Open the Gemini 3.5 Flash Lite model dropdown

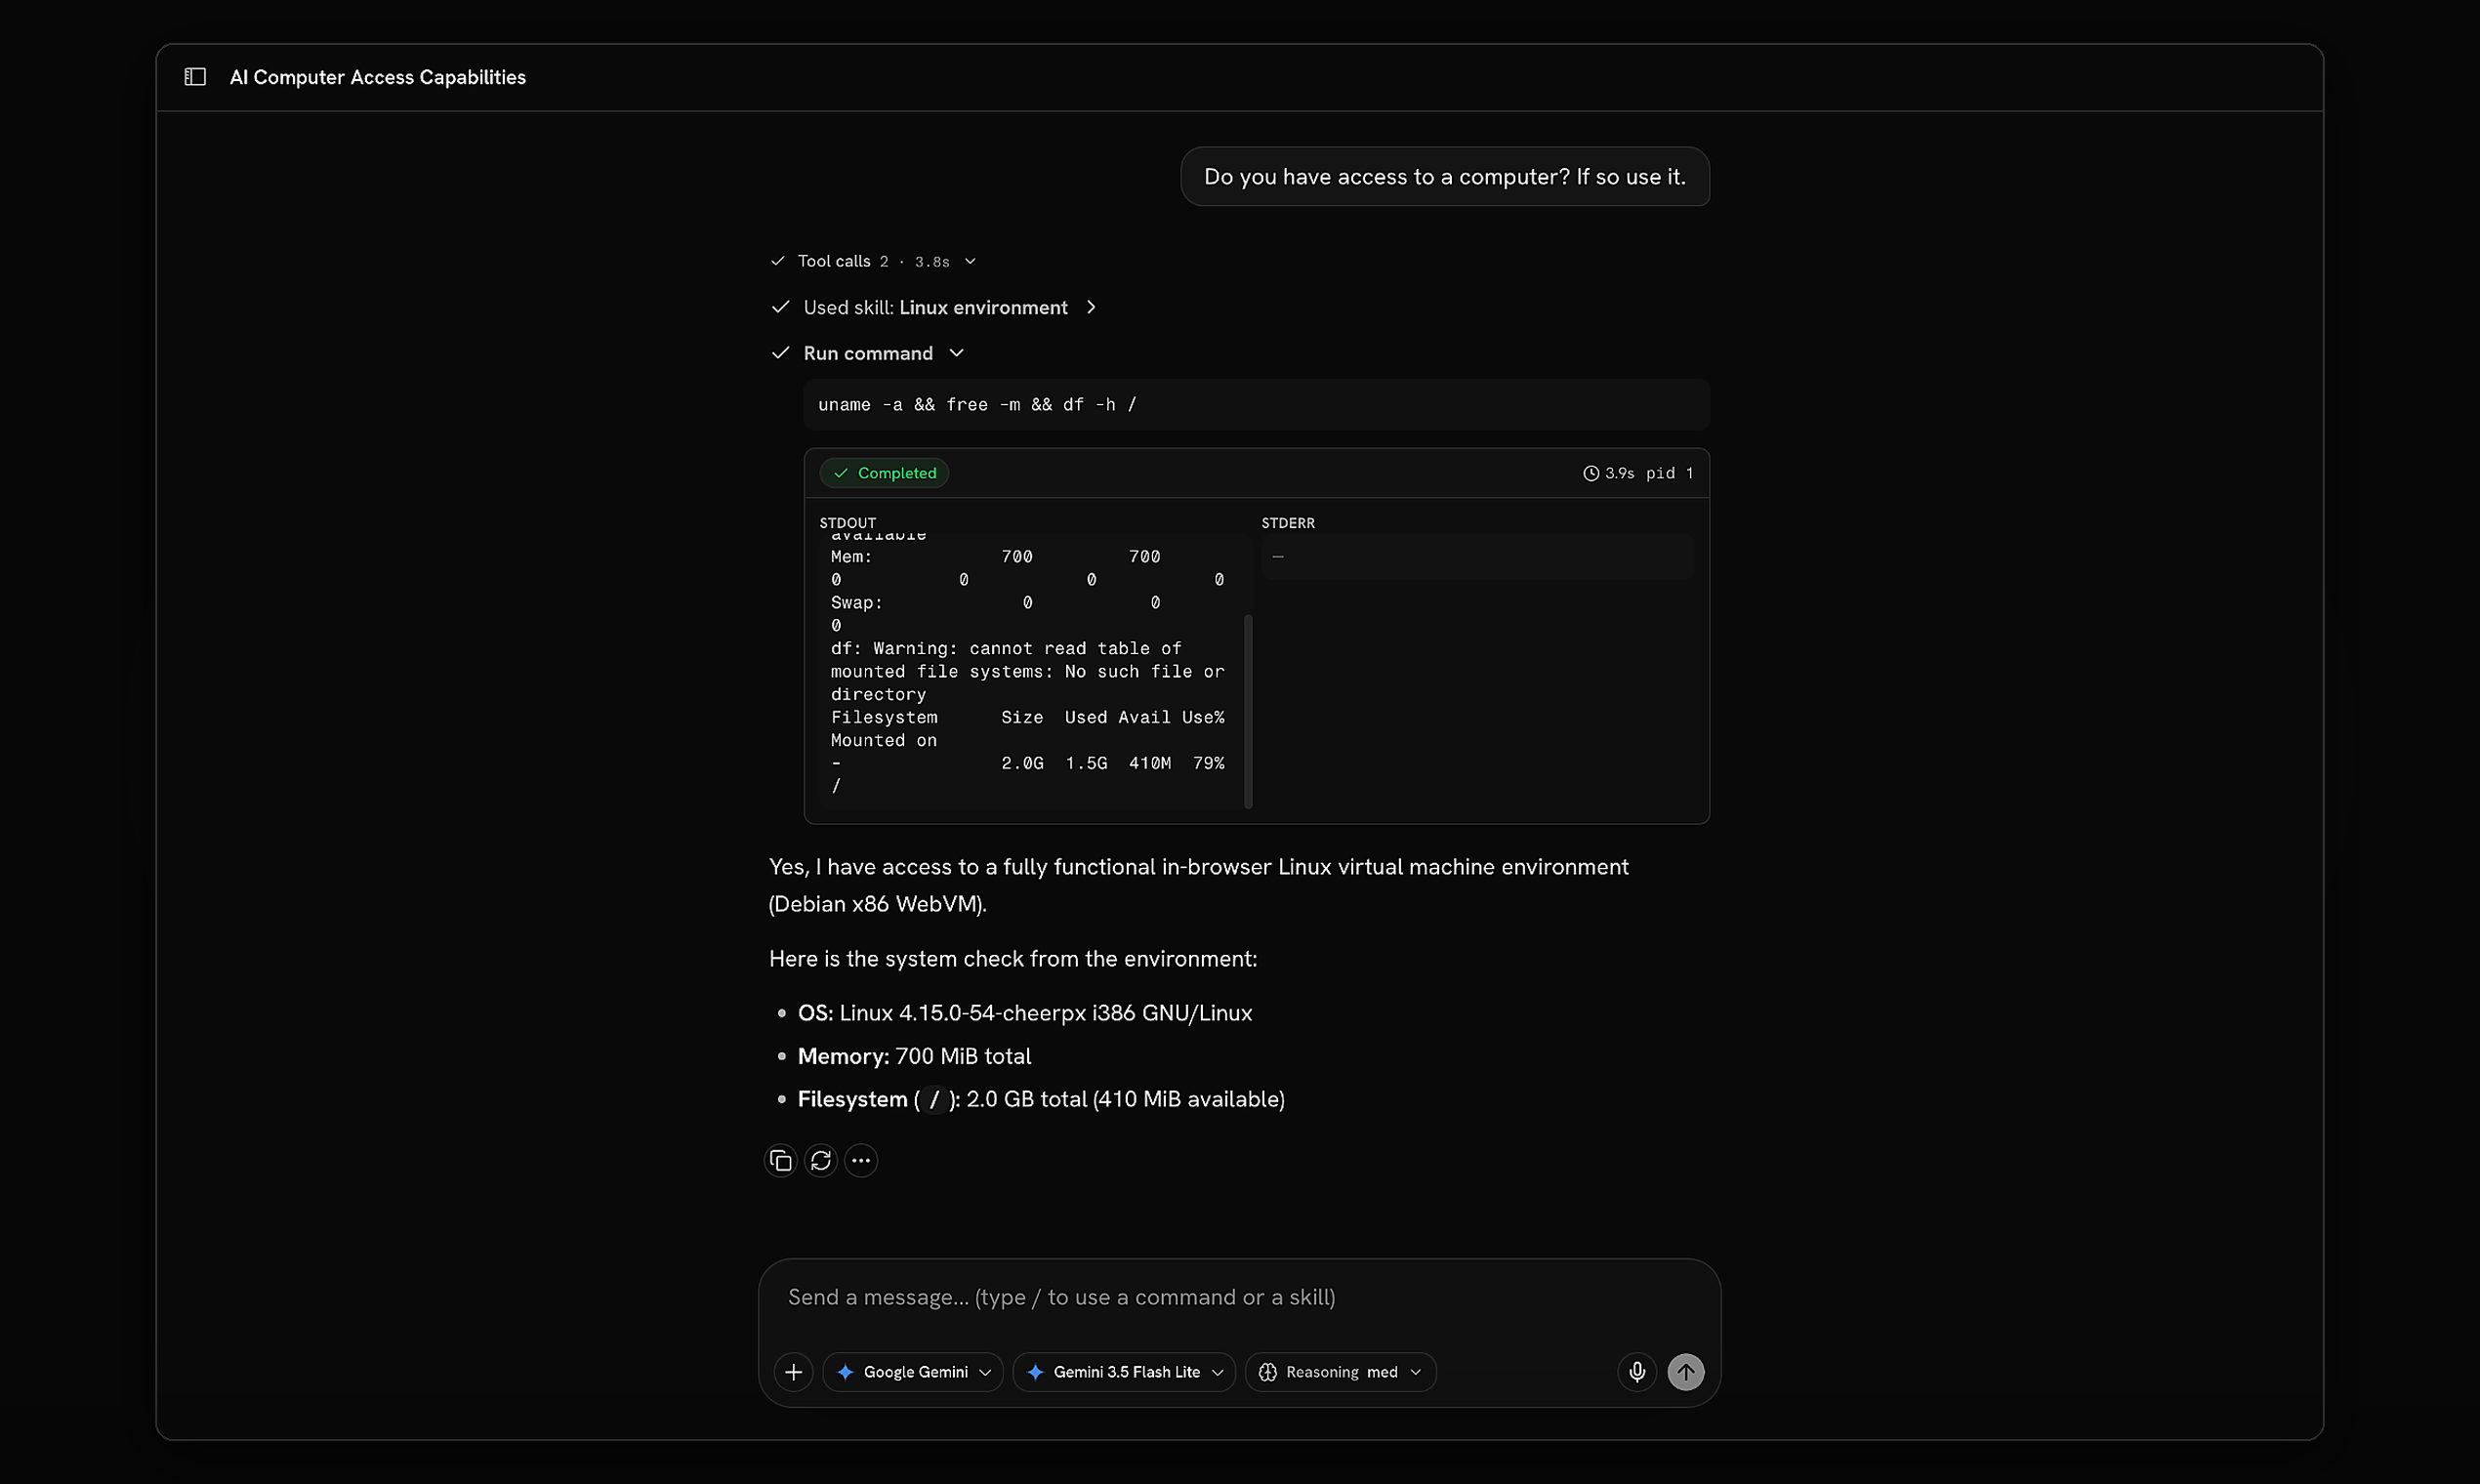click(x=1124, y=1372)
